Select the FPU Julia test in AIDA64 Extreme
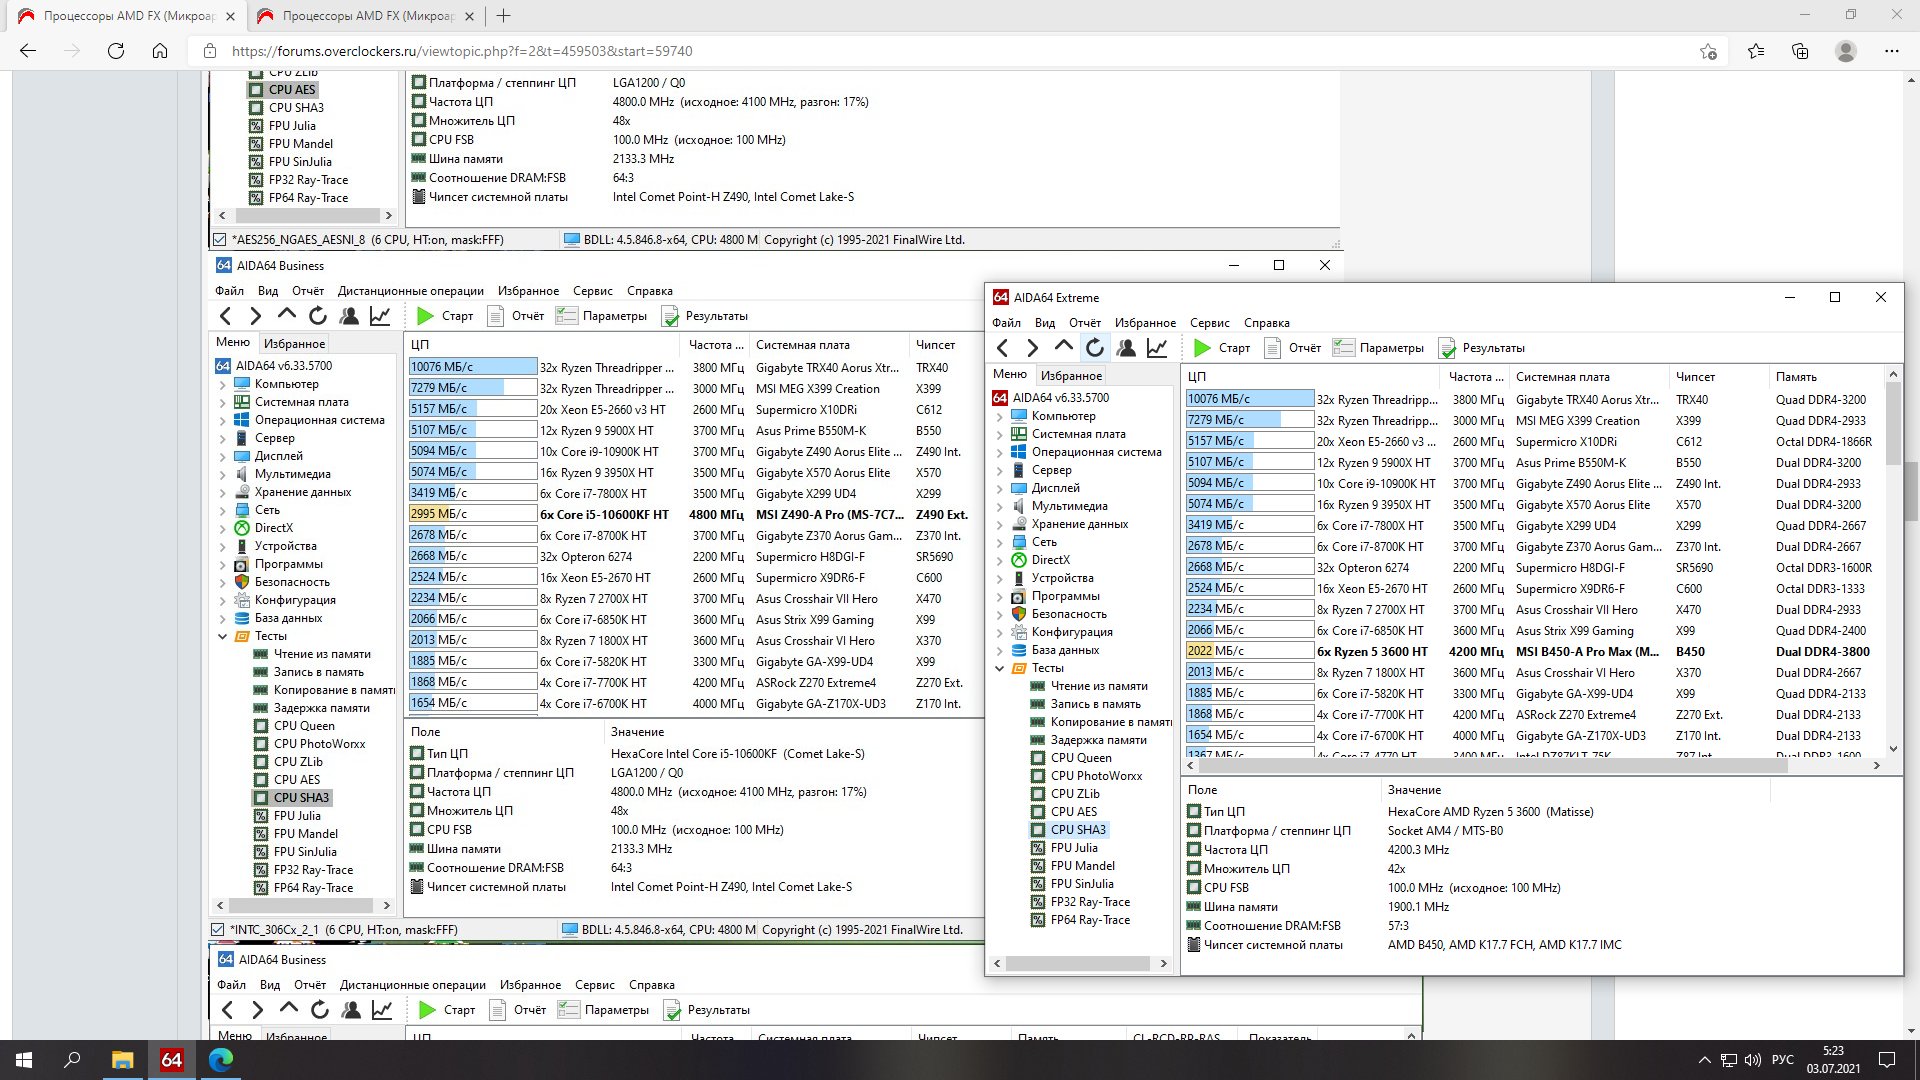This screenshot has height=1080, width=1920. pyautogui.click(x=1074, y=848)
